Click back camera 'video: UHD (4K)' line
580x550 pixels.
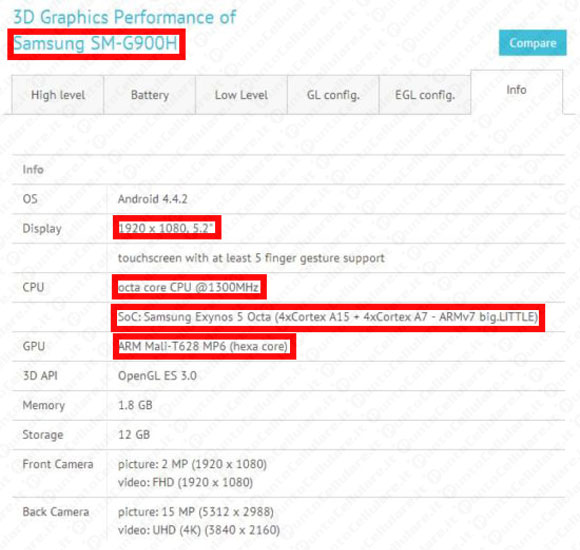[199, 530]
